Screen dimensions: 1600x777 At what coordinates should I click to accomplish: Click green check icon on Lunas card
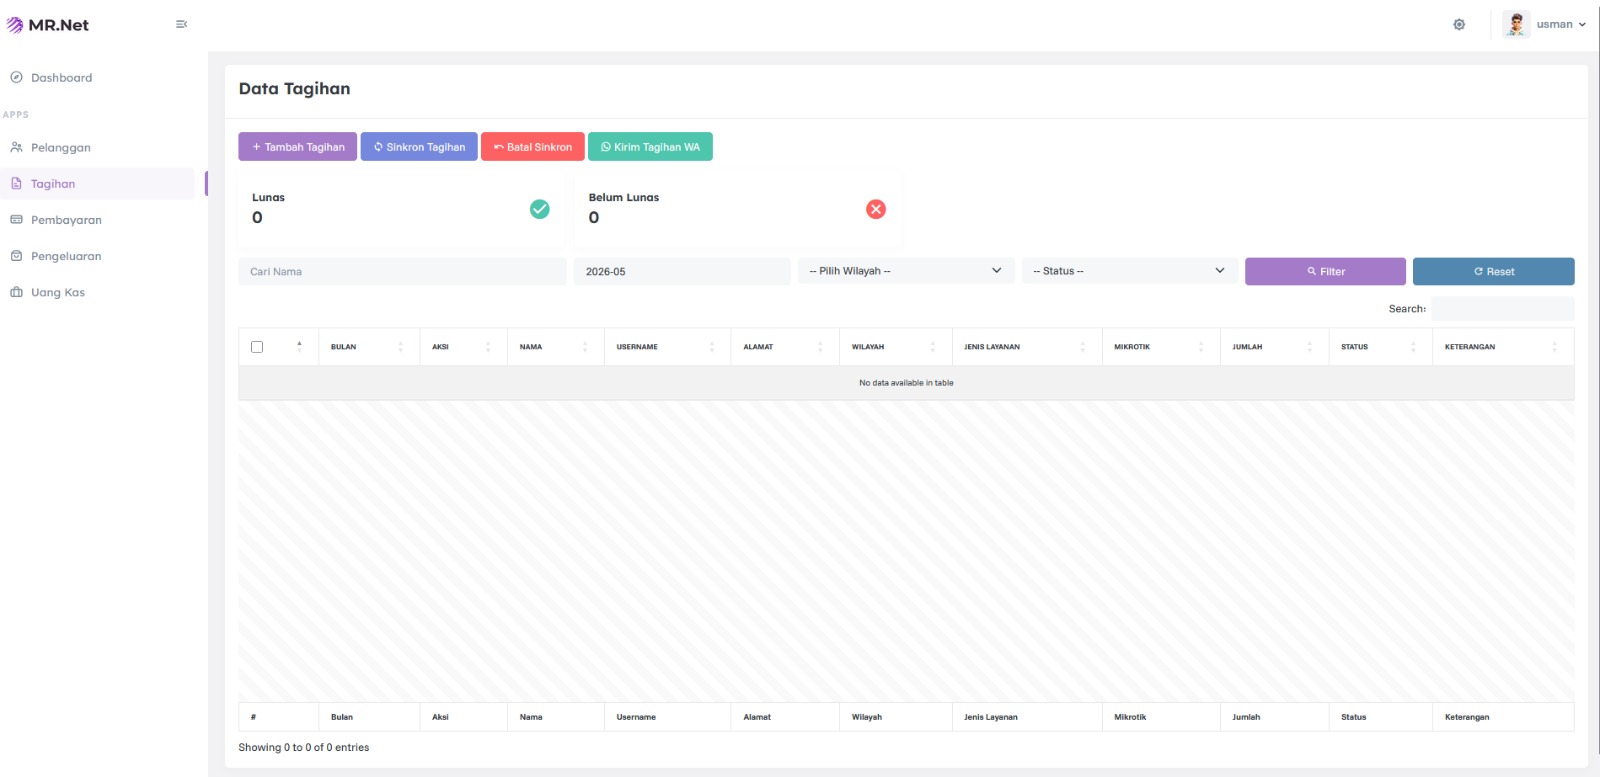point(540,209)
